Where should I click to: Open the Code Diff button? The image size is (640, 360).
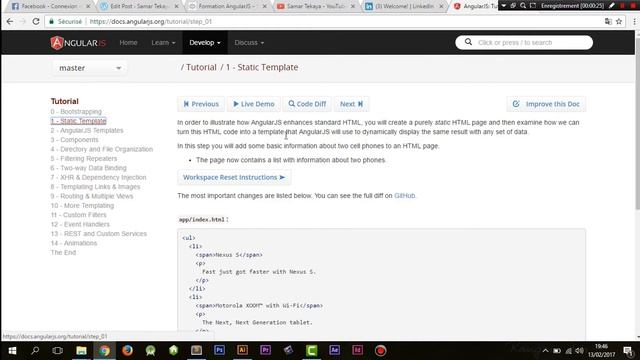[307, 104]
